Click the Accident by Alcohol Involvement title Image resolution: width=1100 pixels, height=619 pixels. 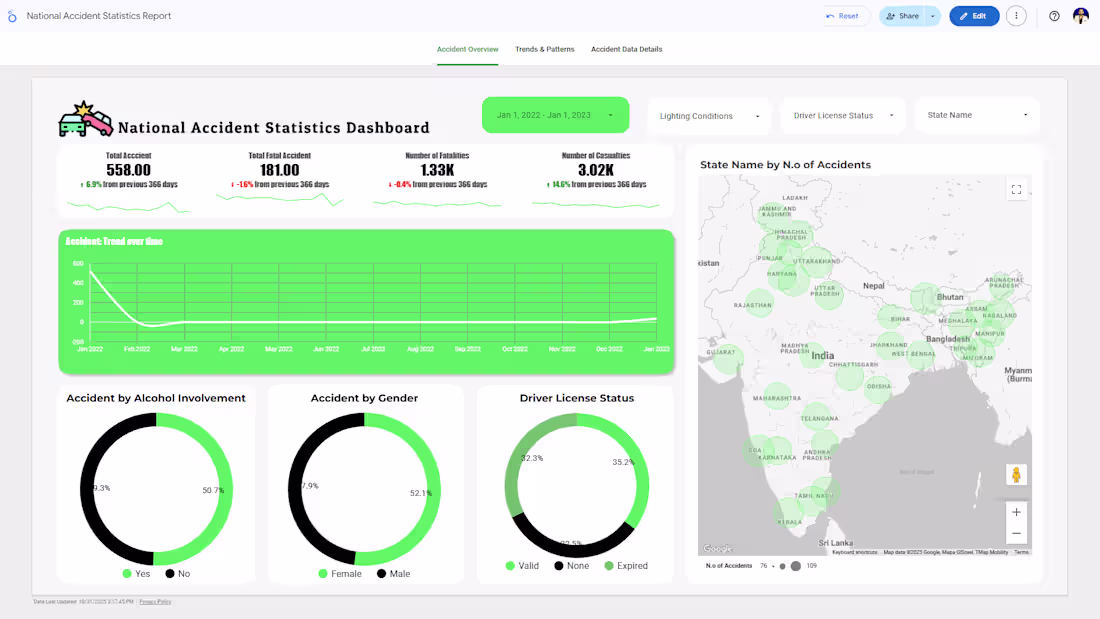pyautogui.click(x=156, y=398)
